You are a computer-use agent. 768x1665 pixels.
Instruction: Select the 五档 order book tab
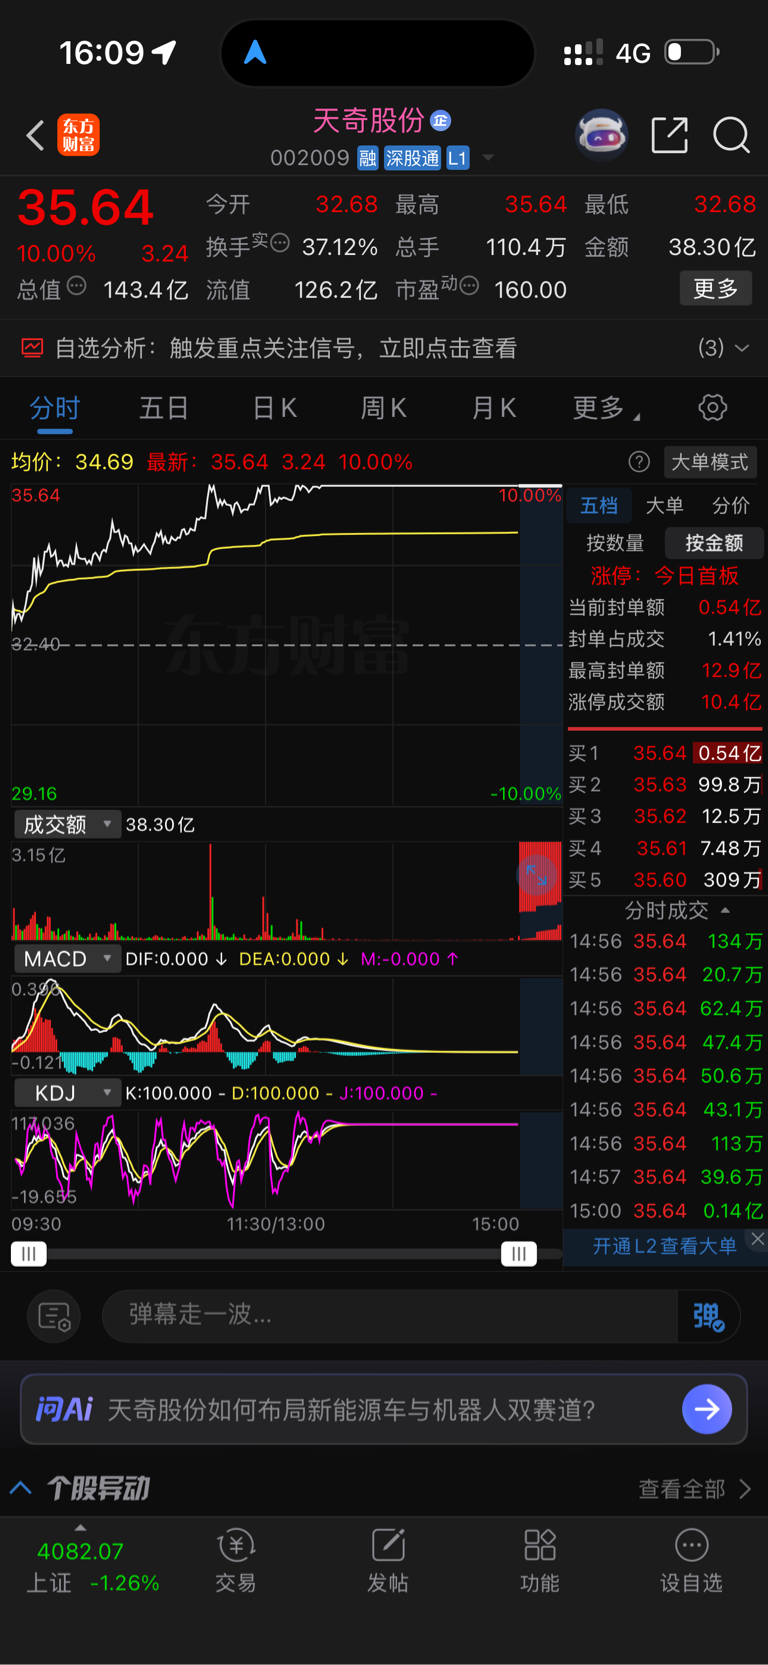599,506
